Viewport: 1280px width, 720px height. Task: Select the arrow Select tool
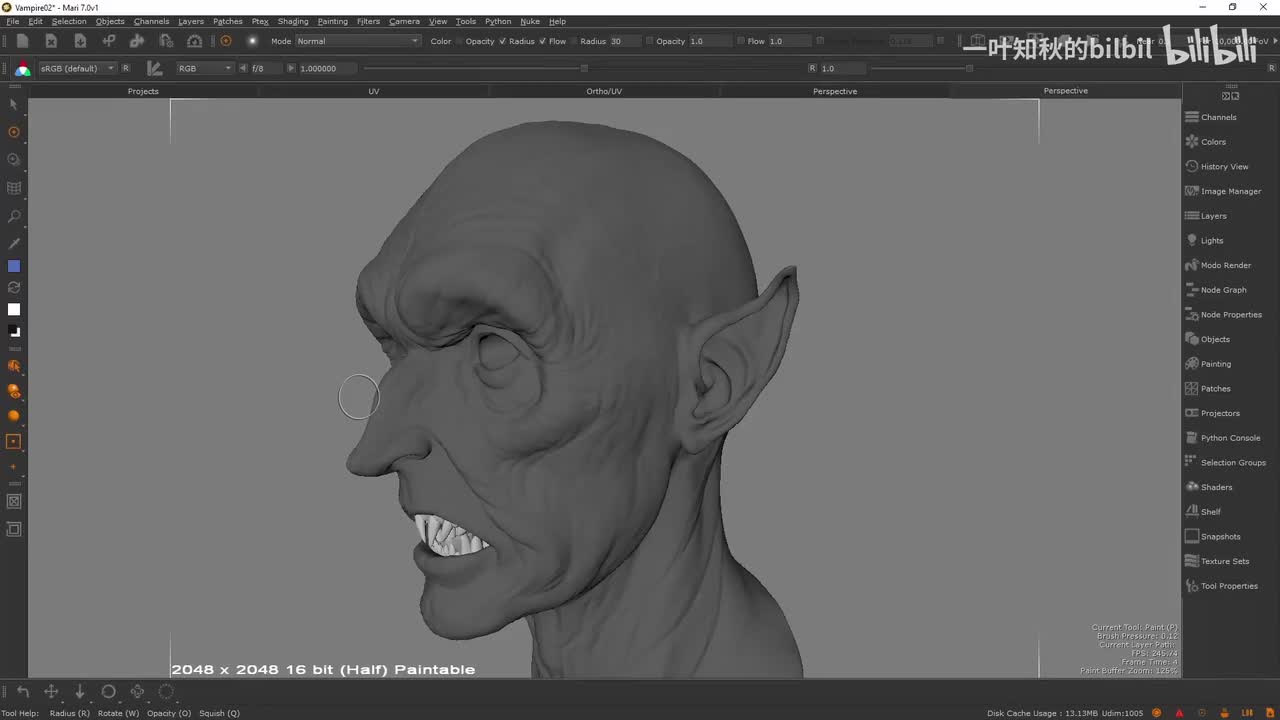pos(14,104)
